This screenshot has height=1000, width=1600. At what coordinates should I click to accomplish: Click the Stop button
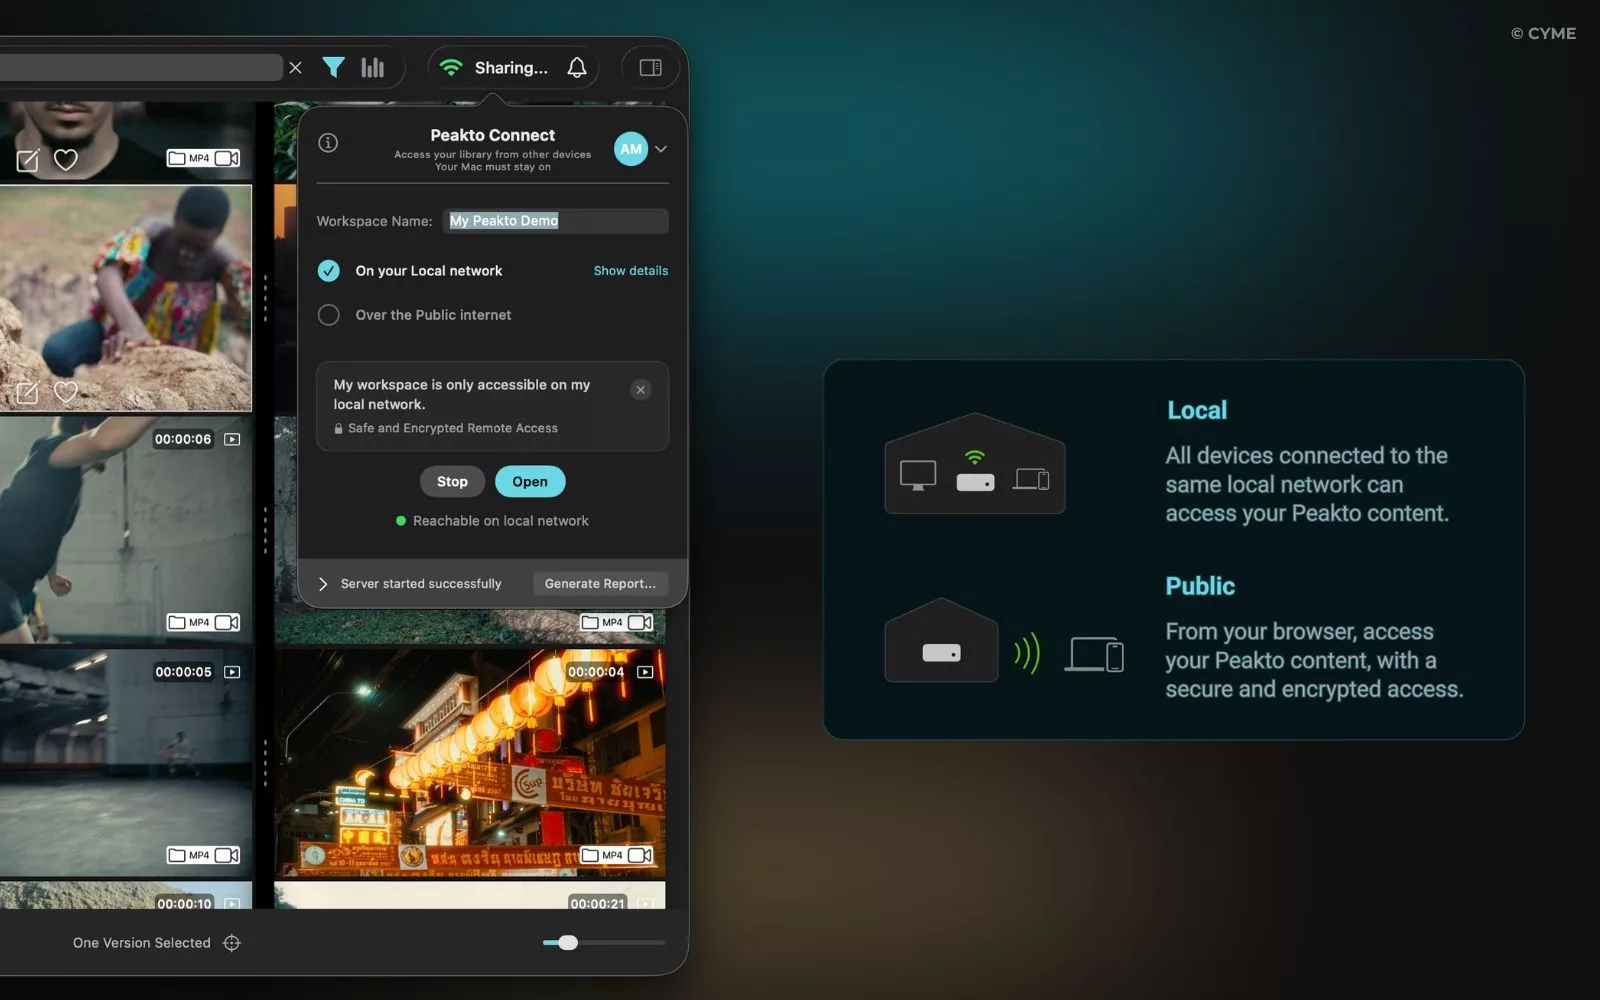coord(452,482)
